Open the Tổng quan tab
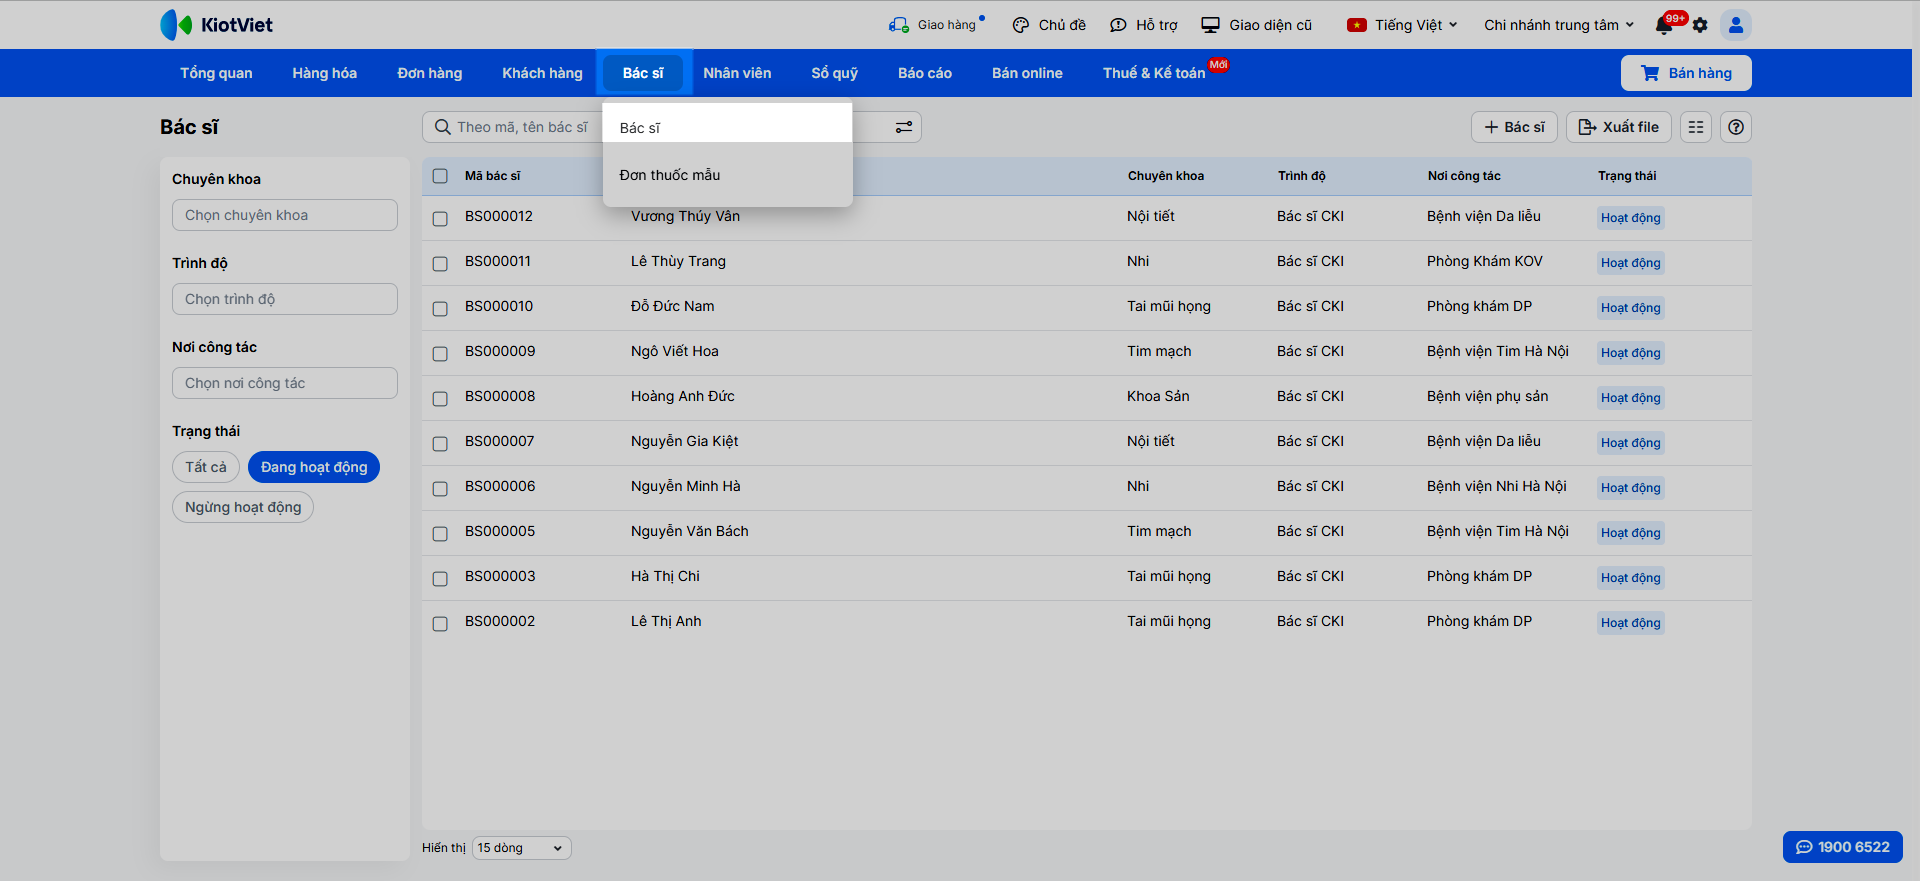Viewport: 1920px width, 881px height. coord(216,73)
